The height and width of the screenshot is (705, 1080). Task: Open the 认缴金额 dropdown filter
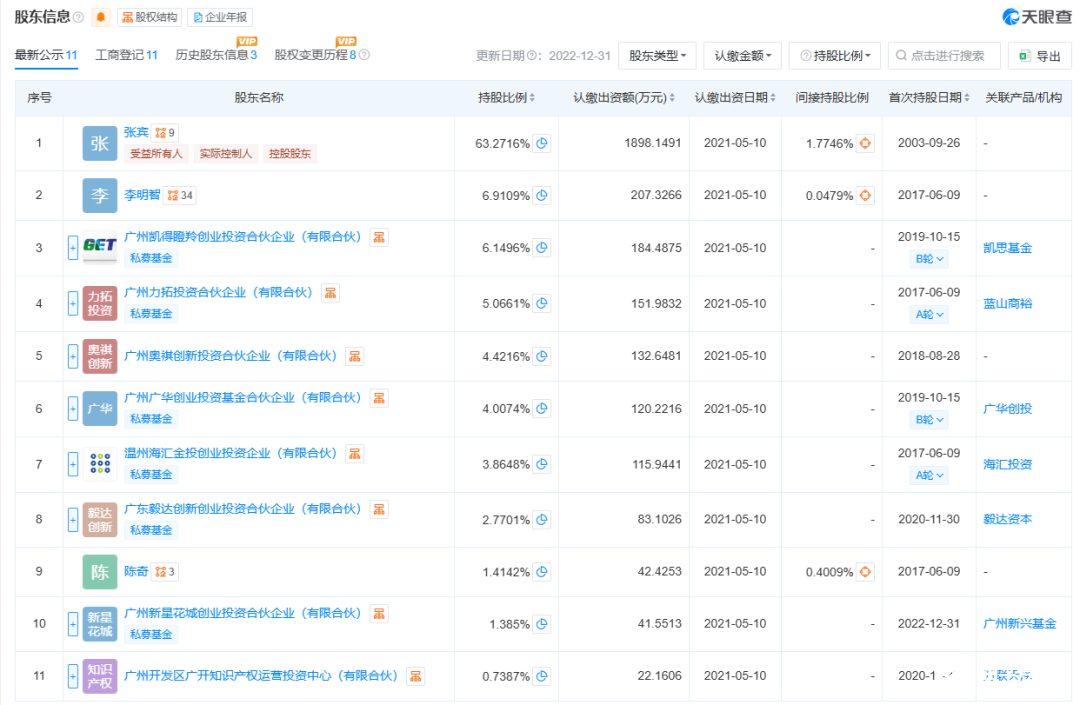pos(742,56)
